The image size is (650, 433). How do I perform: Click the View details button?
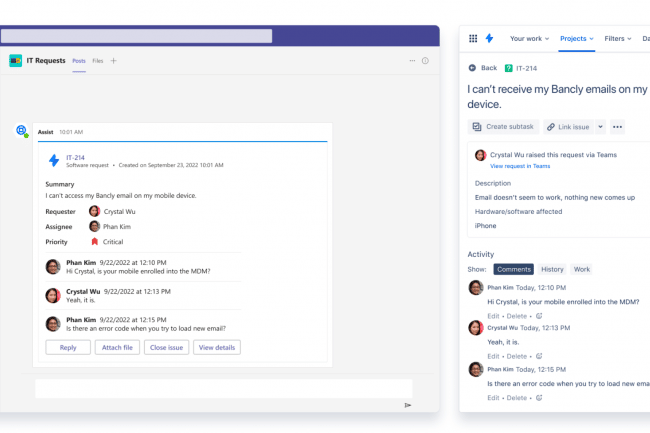(x=217, y=347)
